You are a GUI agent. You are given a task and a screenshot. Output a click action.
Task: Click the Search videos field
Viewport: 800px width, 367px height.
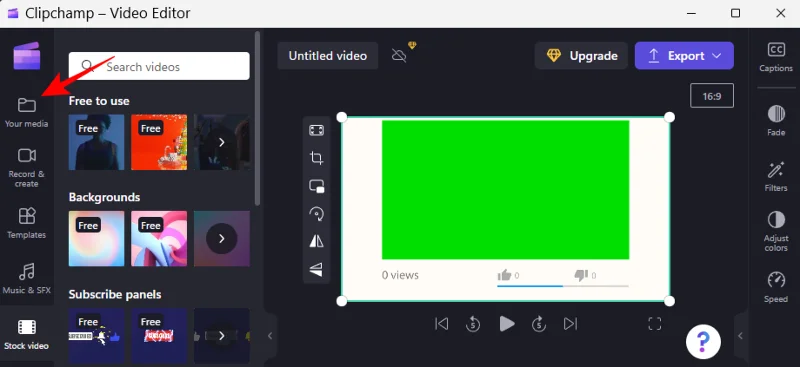[159, 66]
